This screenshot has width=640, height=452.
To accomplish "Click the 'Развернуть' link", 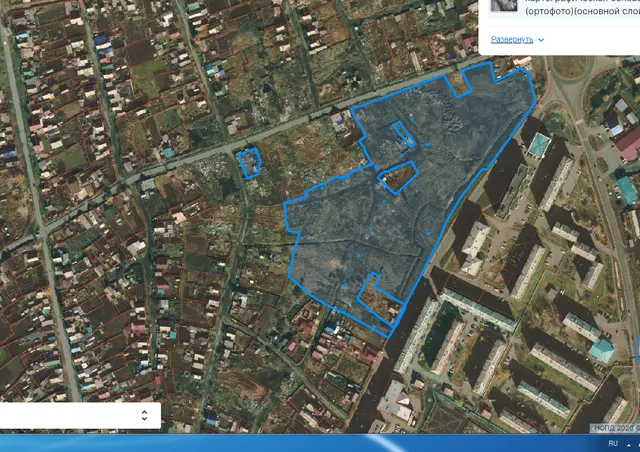I will pyautogui.click(x=512, y=40).
